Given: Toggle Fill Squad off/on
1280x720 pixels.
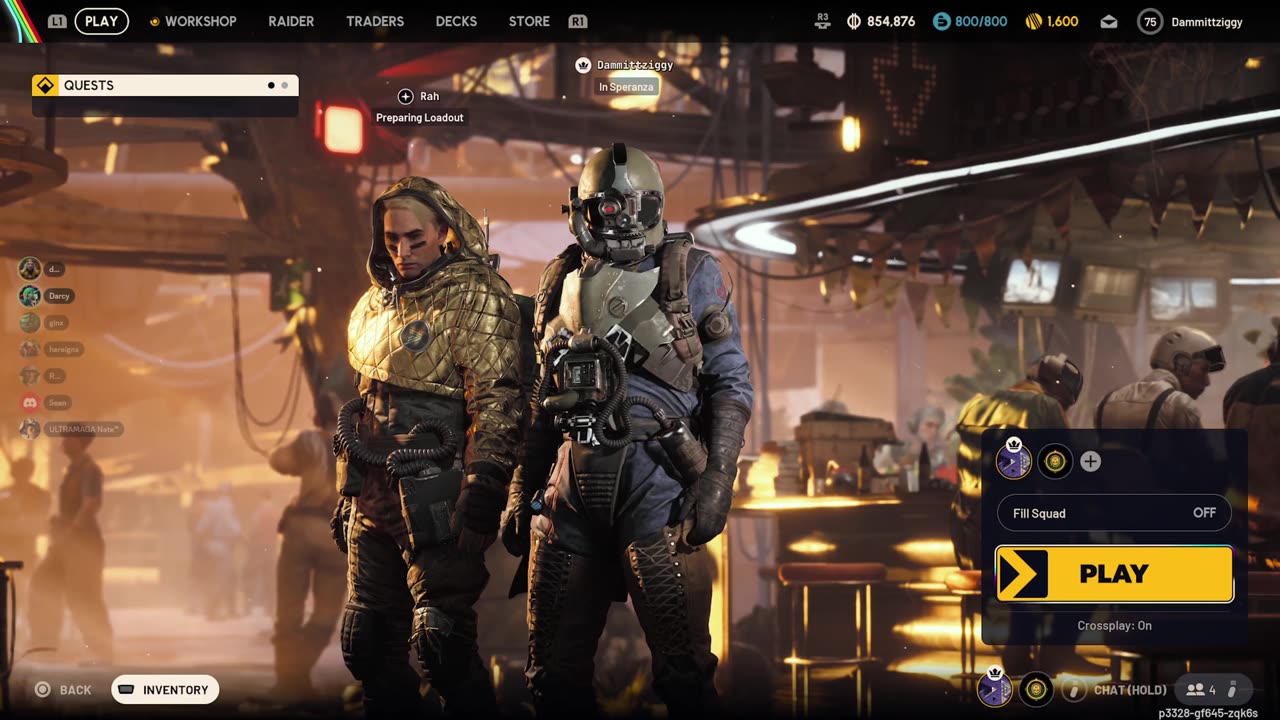Looking at the screenshot, I should (1113, 513).
